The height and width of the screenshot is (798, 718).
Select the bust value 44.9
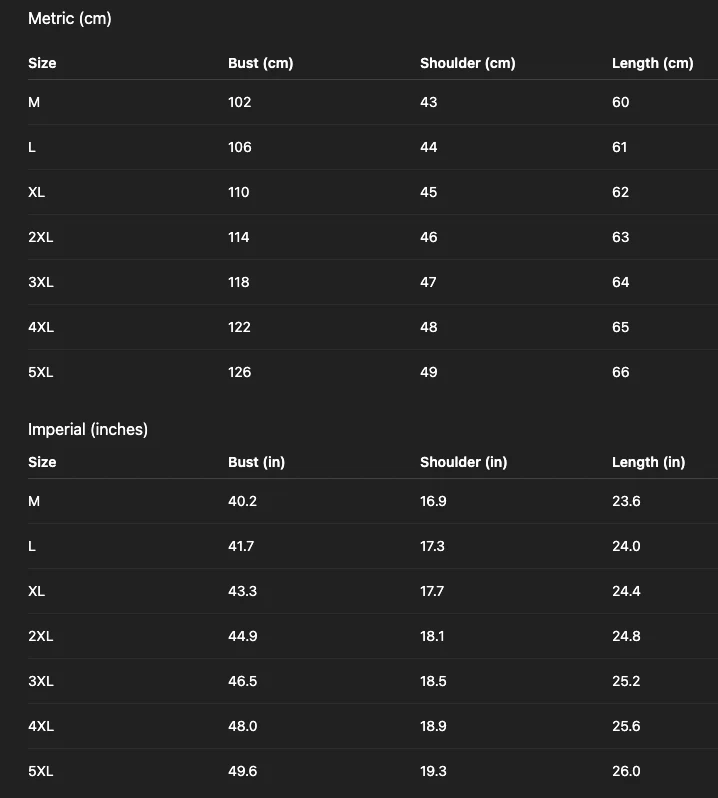click(243, 636)
